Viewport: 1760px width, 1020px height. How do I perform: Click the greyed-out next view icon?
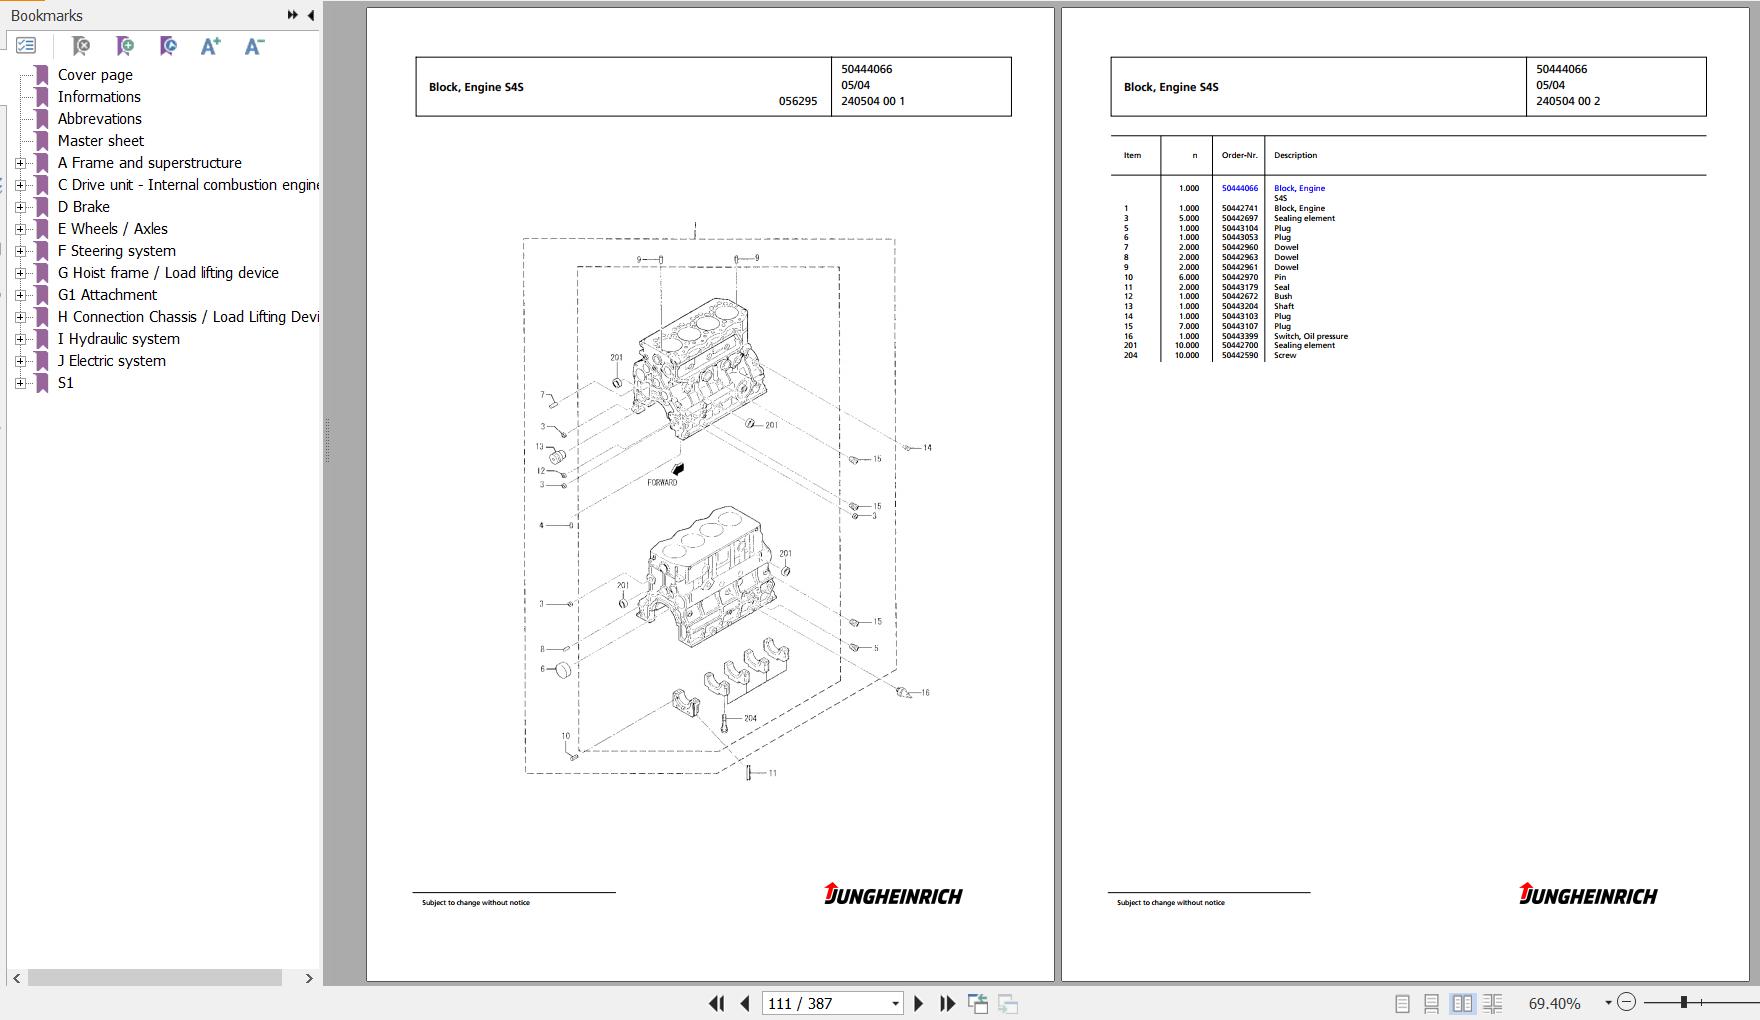click(1008, 1003)
